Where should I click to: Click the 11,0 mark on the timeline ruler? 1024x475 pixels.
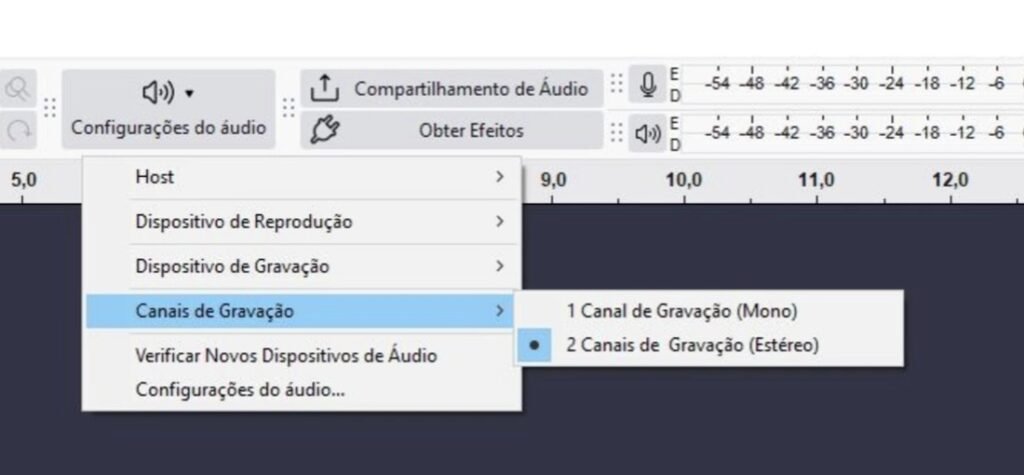point(816,181)
